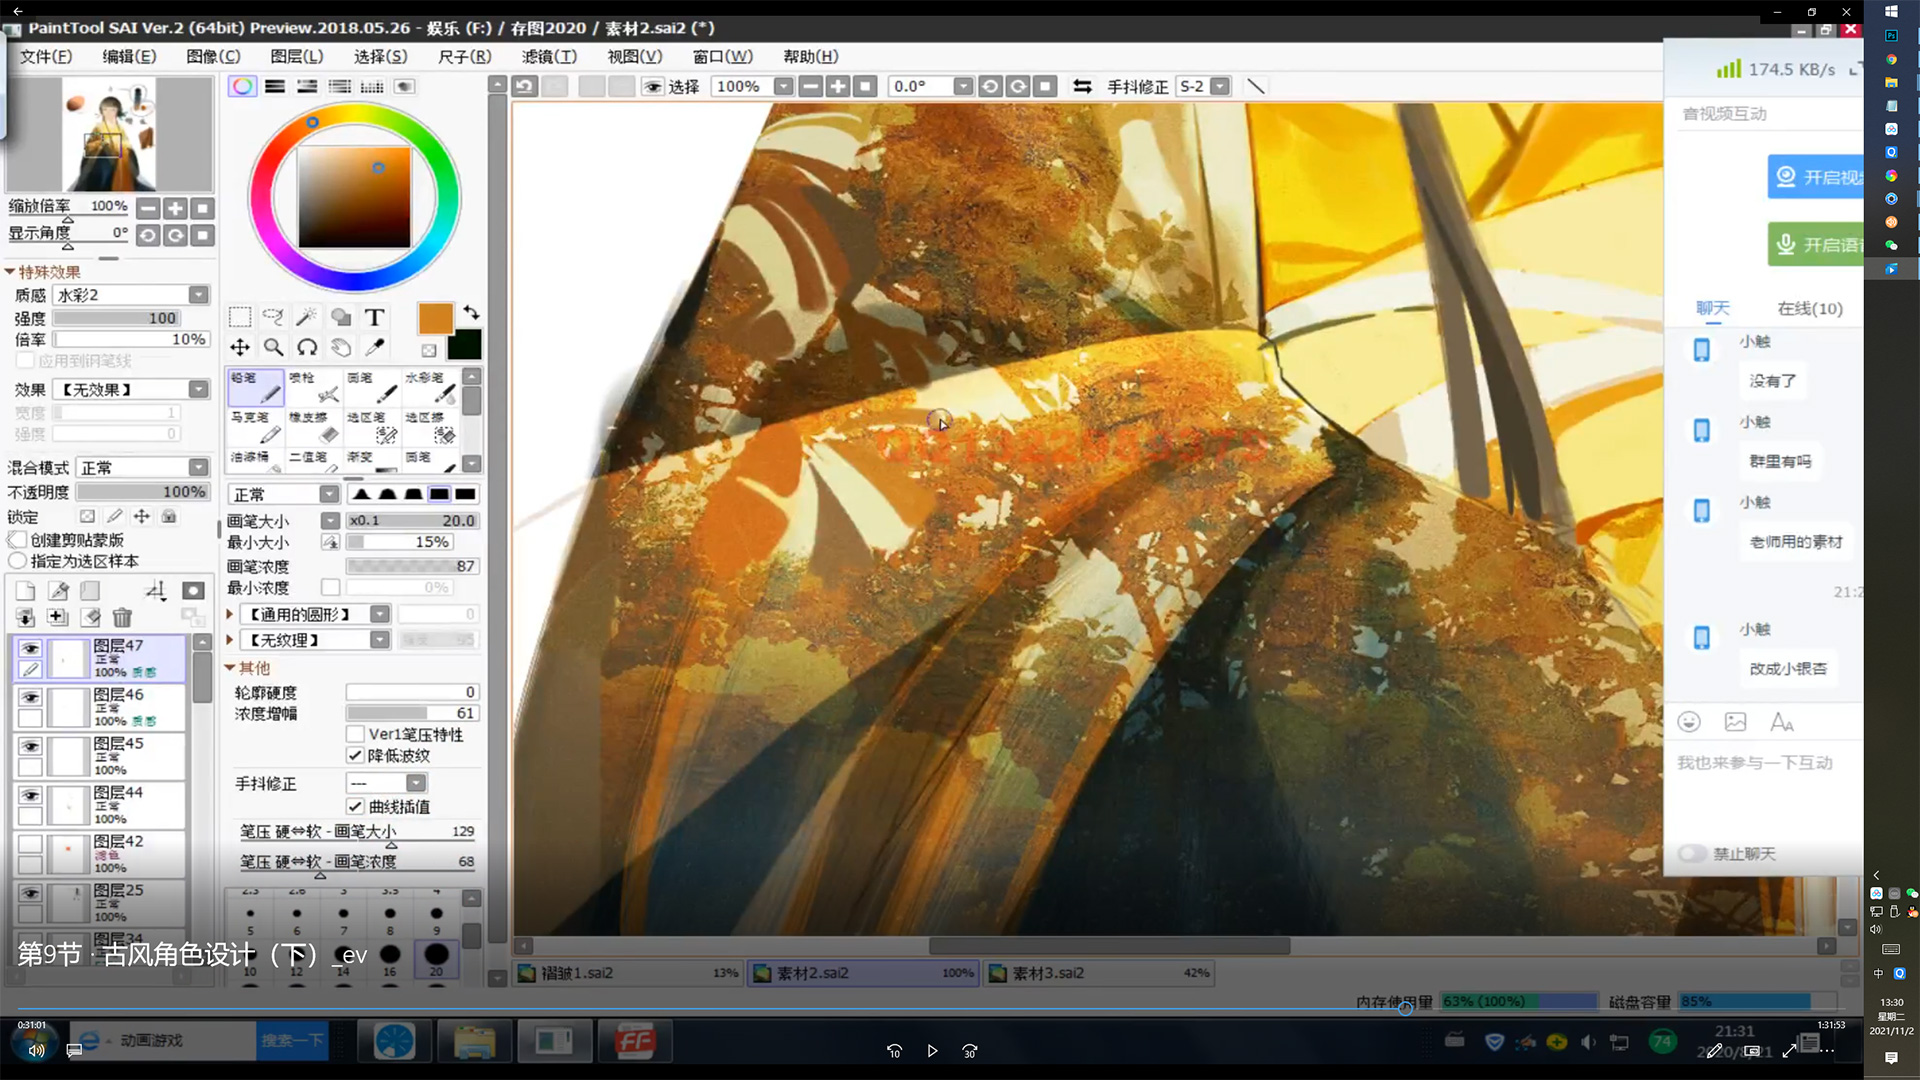Select the Hand pan tool

341,347
